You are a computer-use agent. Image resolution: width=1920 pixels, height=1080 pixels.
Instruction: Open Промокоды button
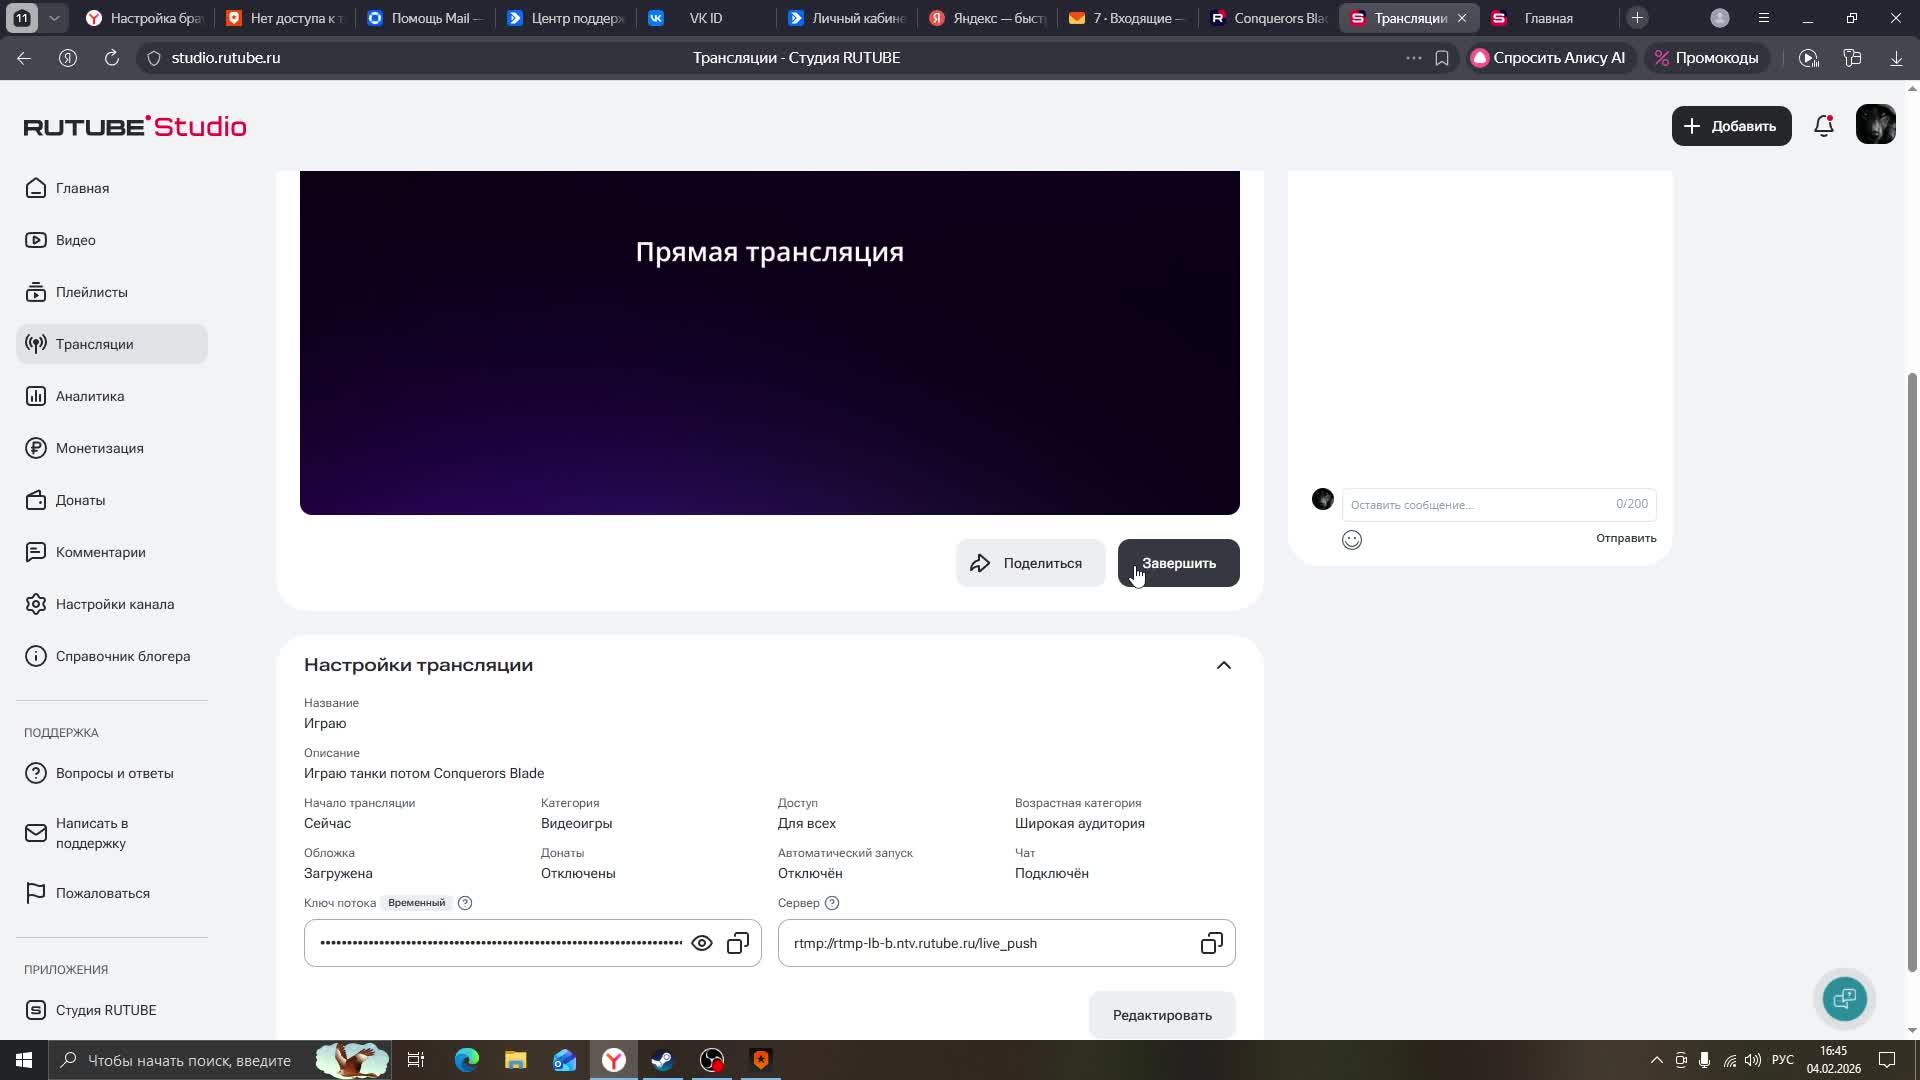pyautogui.click(x=1707, y=58)
